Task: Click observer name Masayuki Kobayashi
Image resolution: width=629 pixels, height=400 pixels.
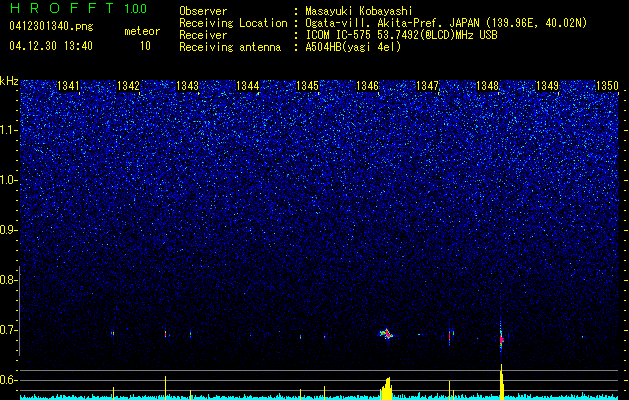Action: pyautogui.click(x=359, y=11)
